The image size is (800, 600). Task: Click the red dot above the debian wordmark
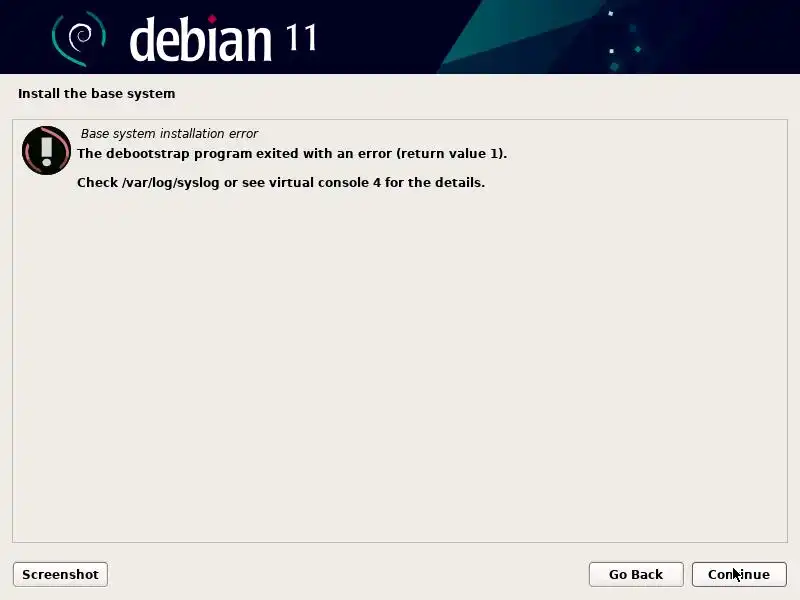(212, 19)
